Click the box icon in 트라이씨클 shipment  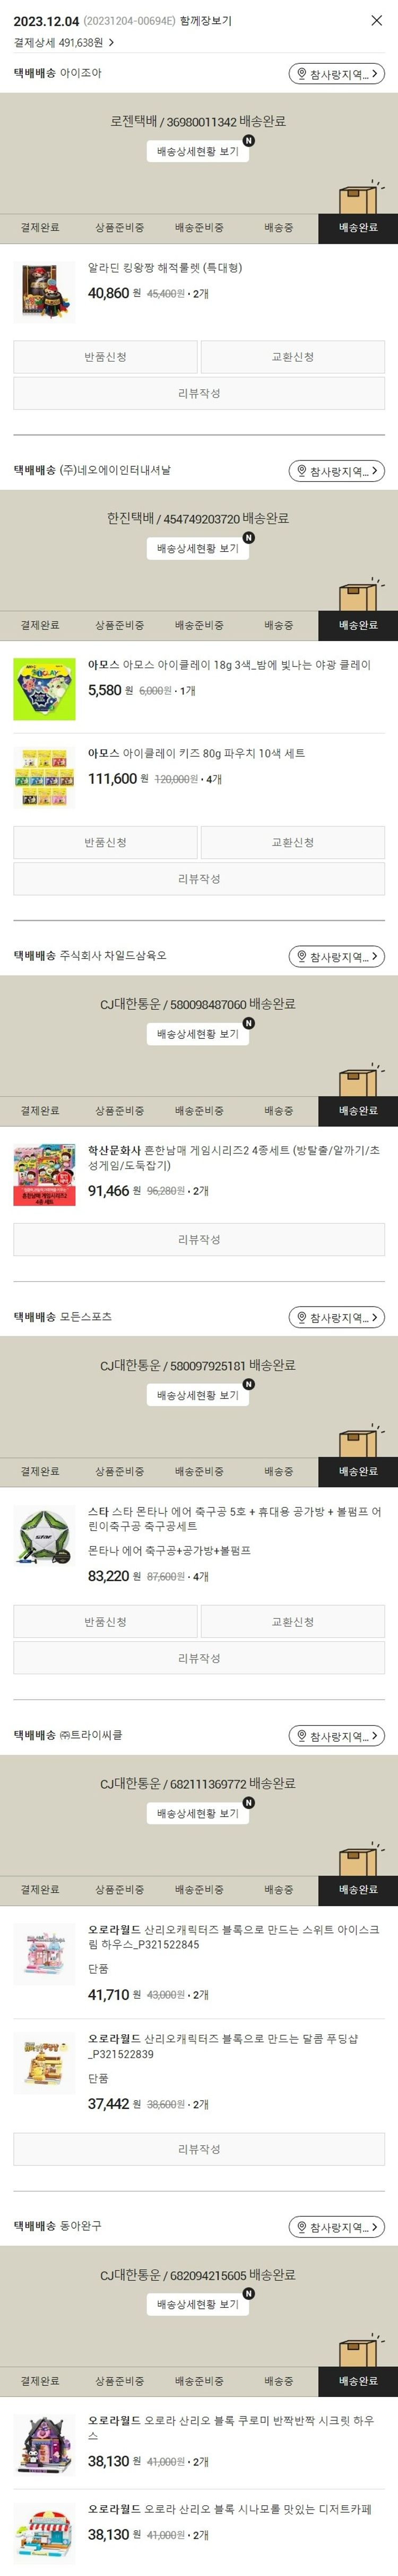359,1859
